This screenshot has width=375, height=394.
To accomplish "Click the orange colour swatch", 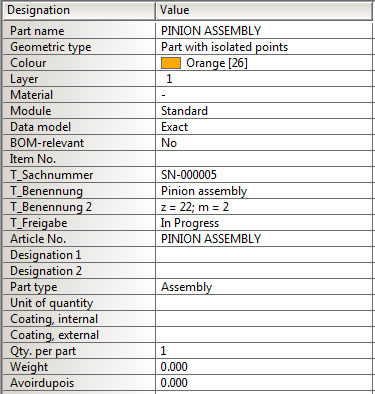I will click(171, 63).
